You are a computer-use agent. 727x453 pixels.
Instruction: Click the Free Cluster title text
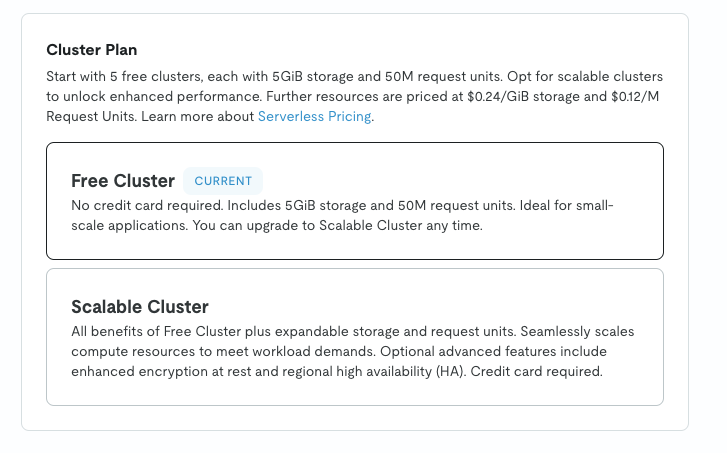[123, 181]
